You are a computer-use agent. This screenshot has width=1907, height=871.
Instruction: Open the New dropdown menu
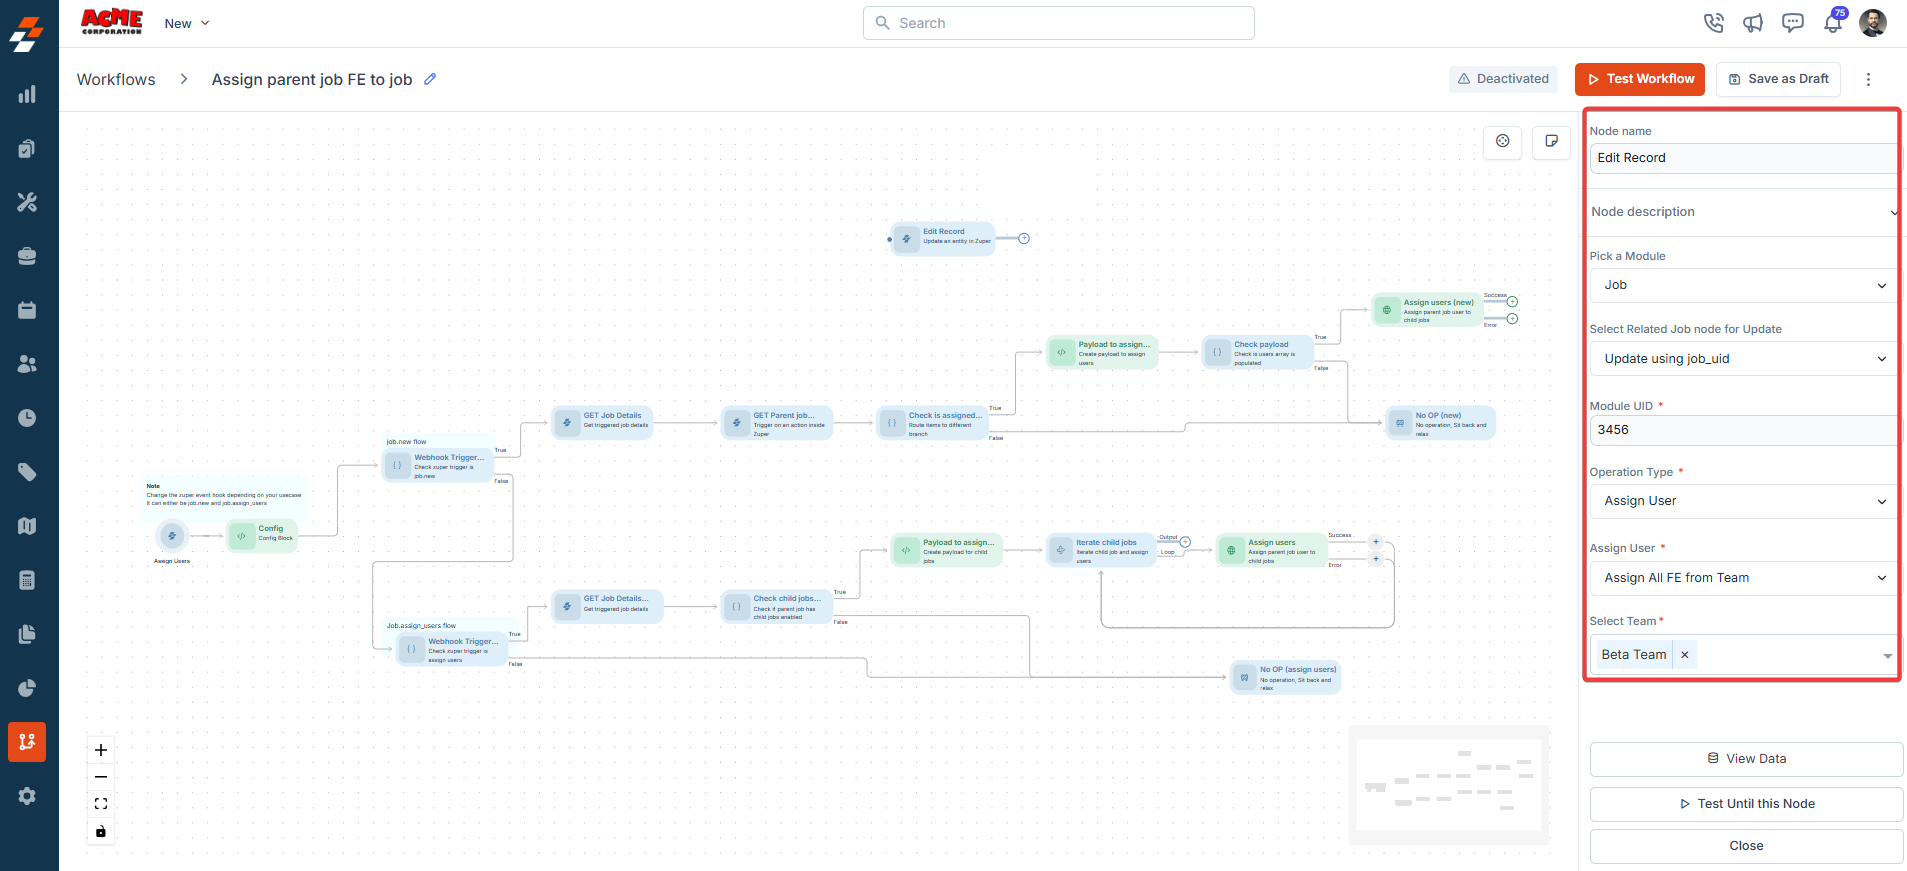click(187, 23)
